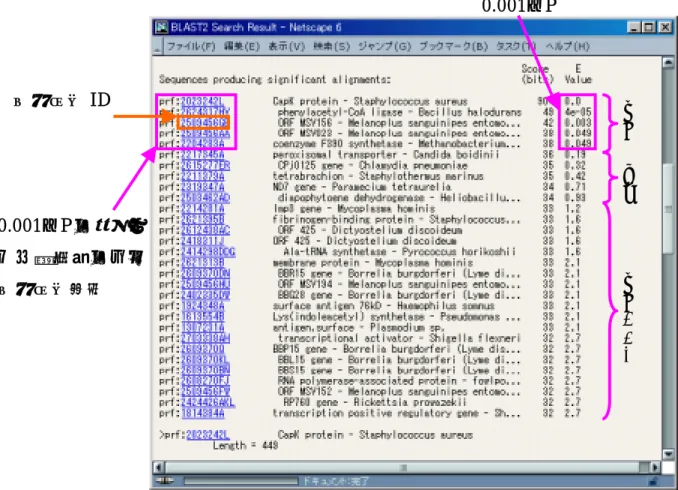Open prf link for CapK protein in alignments list
The image size is (678, 490).
coord(202,102)
